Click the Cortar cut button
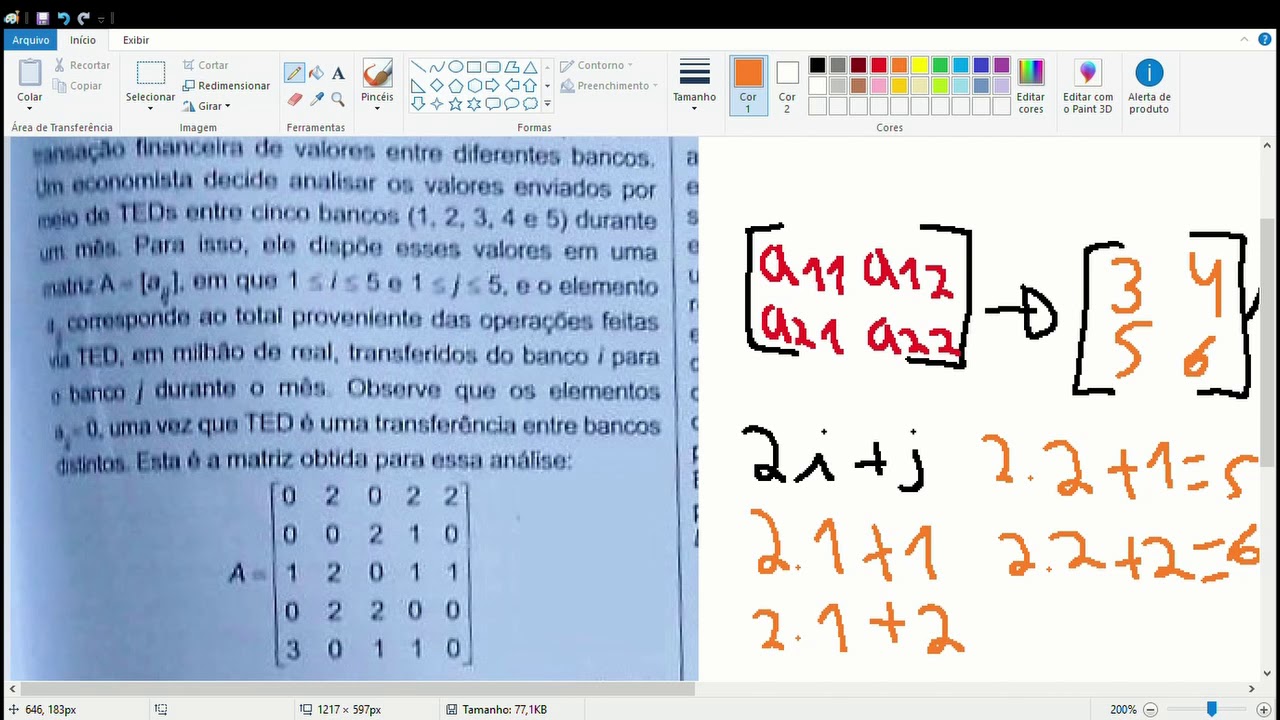 pyautogui.click(x=205, y=65)
